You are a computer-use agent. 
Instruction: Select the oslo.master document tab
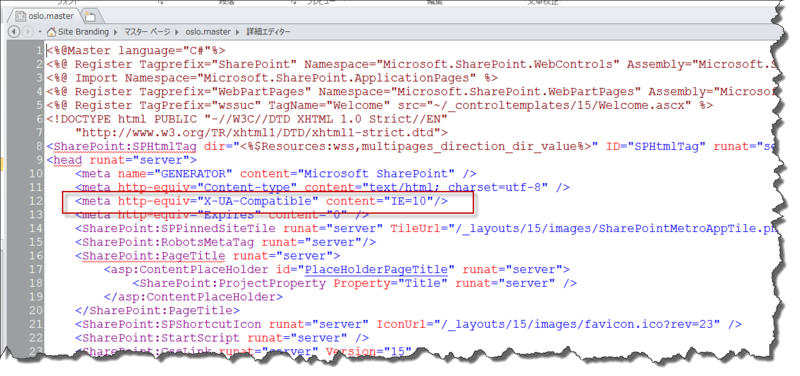coord(44,16)
